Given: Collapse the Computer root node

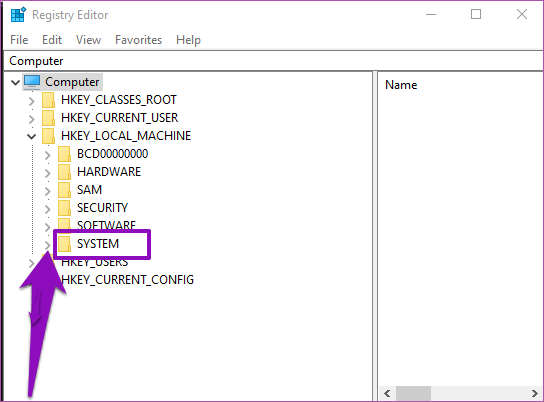Looking at the screenshot, I should (15, 83).
